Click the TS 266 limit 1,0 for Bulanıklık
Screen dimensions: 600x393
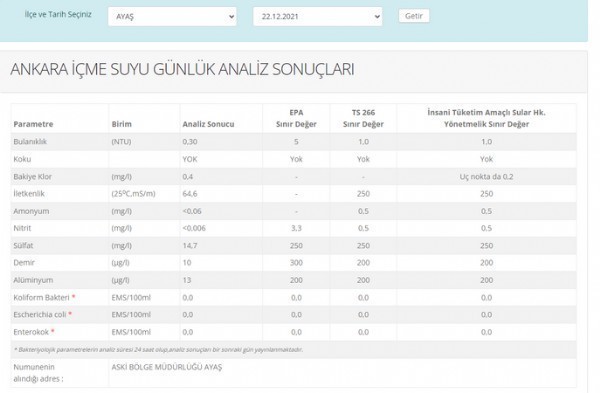[x=363, y=142]
